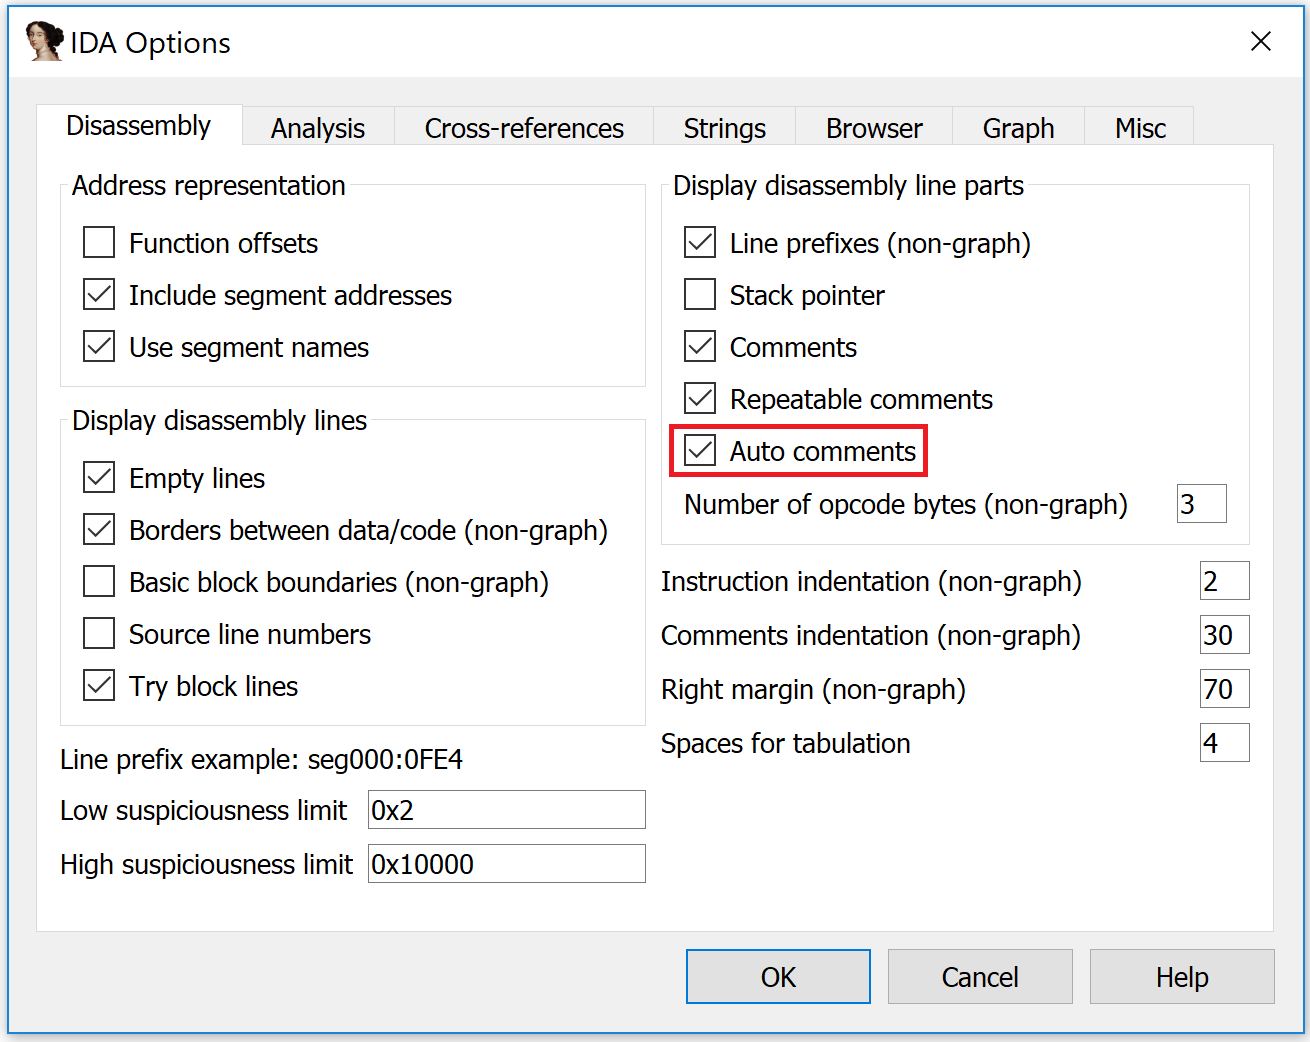Click the Display disassembly lines group label
This screenshot has width=1310, height=1042.
[219, 420]
